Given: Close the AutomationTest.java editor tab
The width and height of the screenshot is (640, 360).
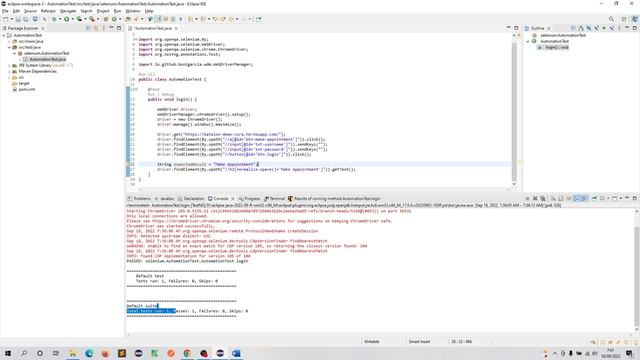Looking at the screenshot, I should 176,28.
